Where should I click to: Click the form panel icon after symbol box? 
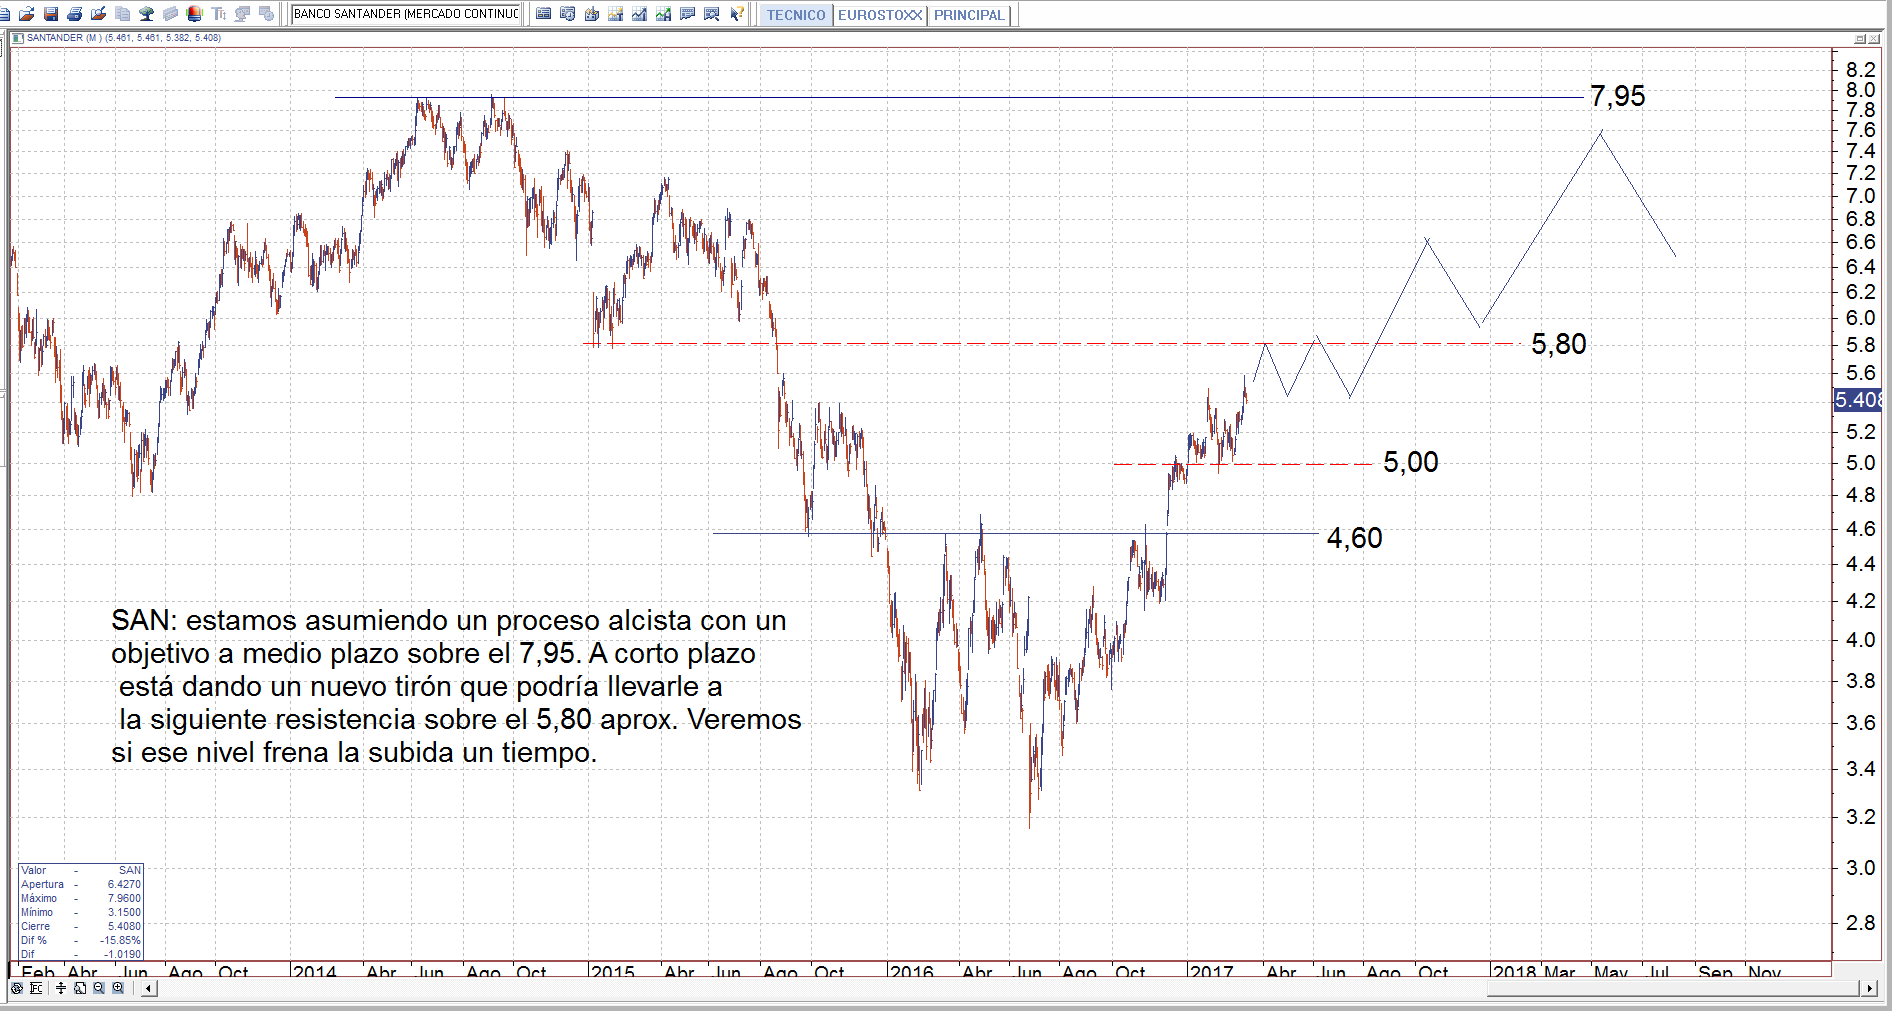point(543,14)
